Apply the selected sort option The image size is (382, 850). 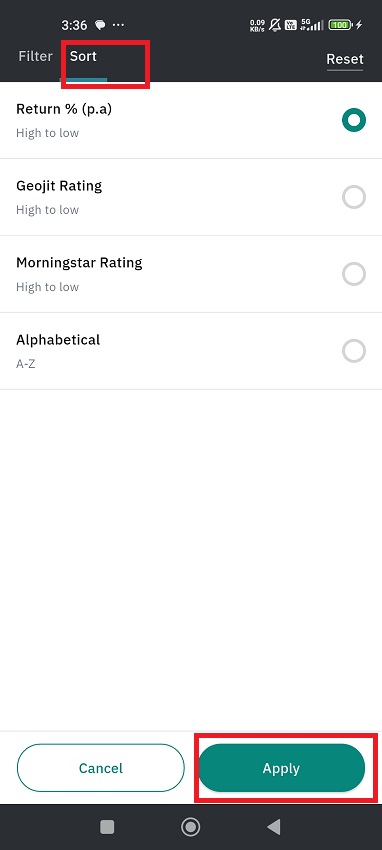281,768
